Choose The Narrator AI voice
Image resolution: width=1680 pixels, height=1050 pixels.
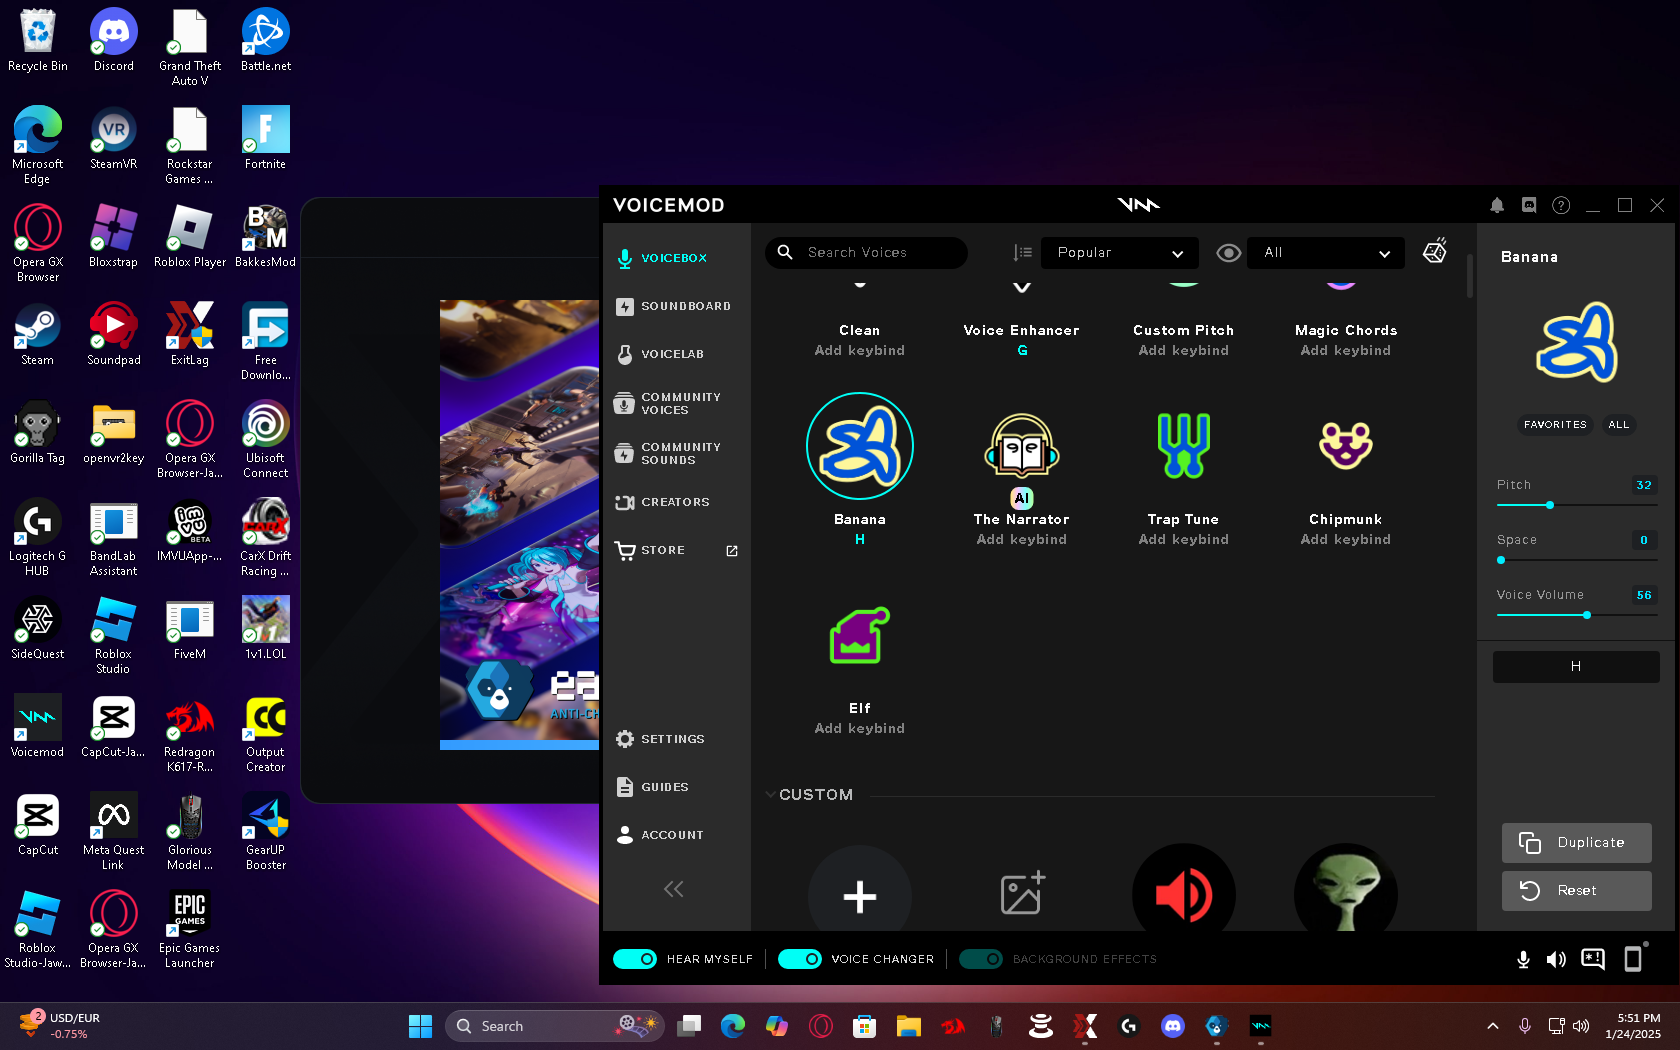(x=1021, y=446)
